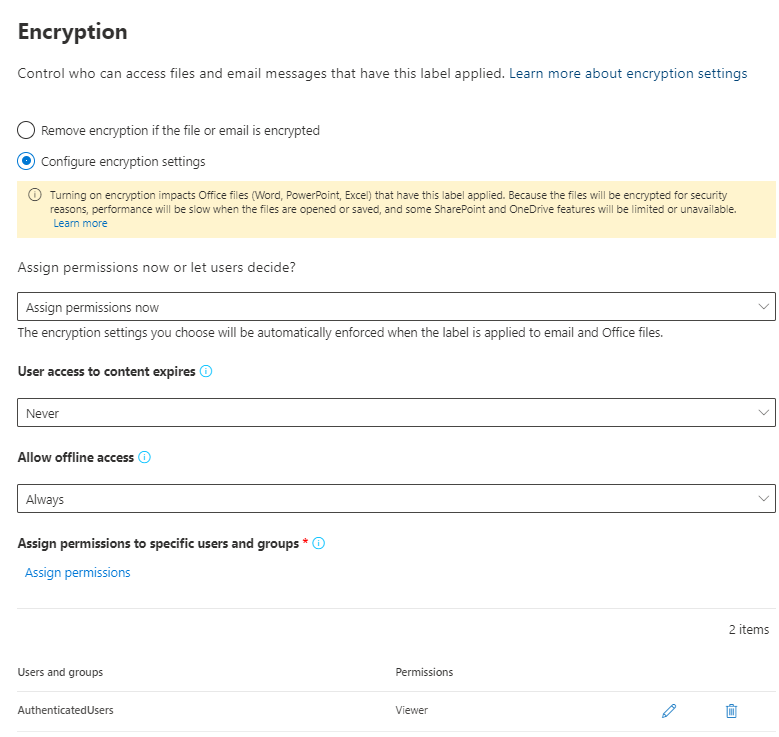This screenshot has height=737, width=779.
Task: Click the info icon in the yellow warning banner
Action: pos(34,195)
